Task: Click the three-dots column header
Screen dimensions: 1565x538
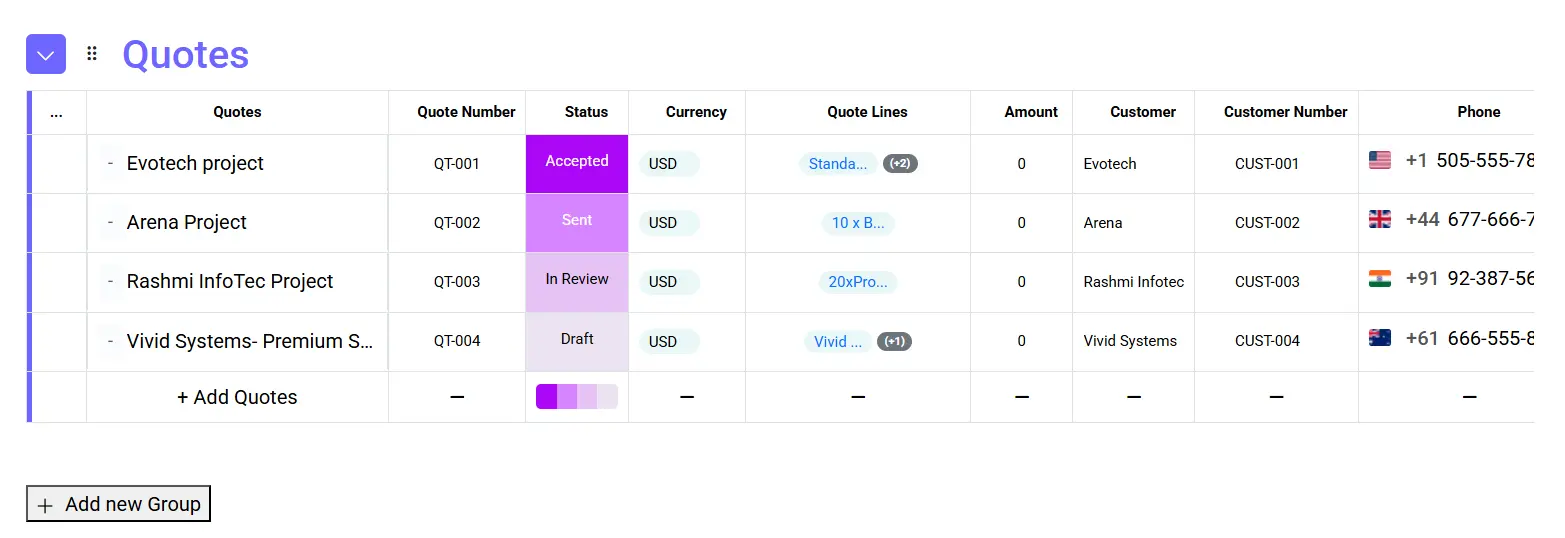Action: 56,112
